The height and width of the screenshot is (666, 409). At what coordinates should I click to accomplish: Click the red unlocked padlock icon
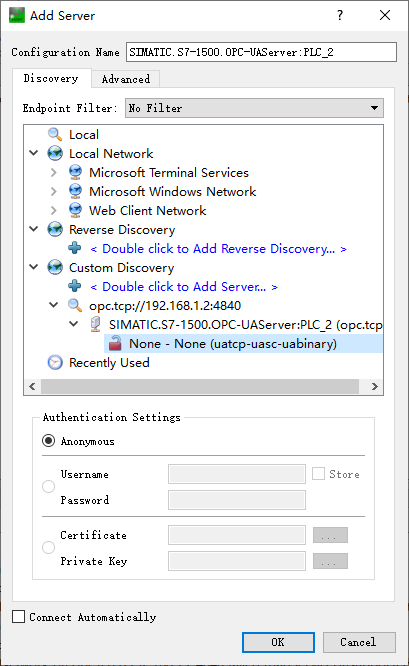[115, 343]
